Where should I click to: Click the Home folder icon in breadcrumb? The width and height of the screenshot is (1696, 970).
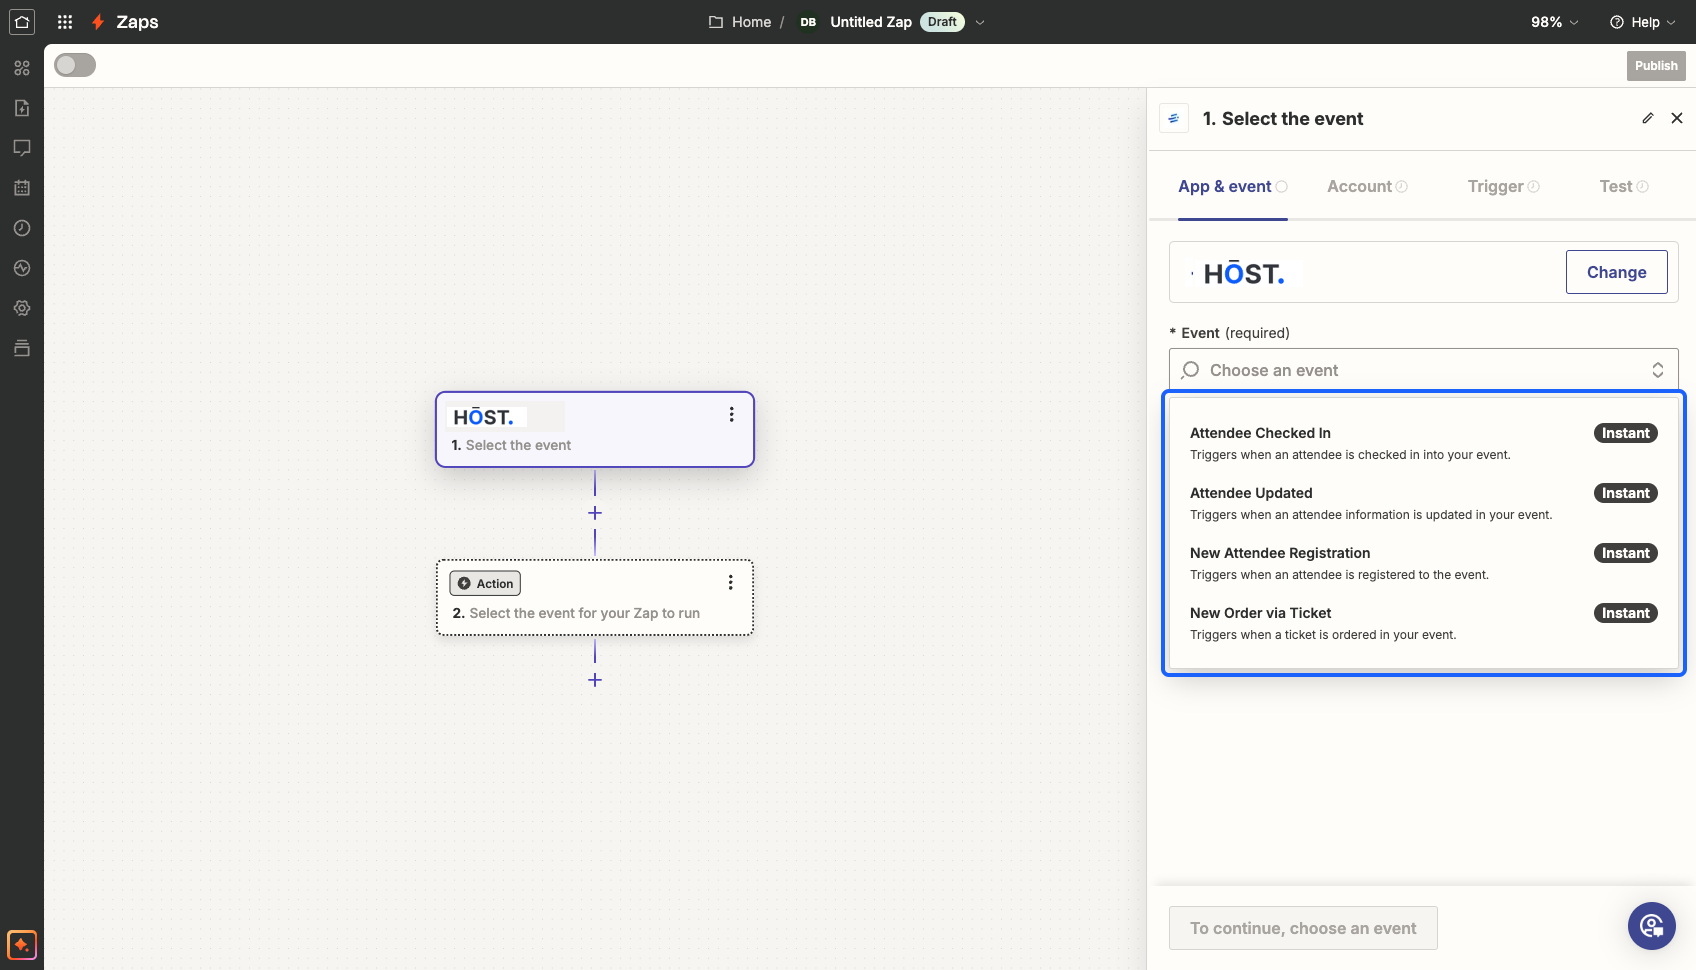click(716, 22)
